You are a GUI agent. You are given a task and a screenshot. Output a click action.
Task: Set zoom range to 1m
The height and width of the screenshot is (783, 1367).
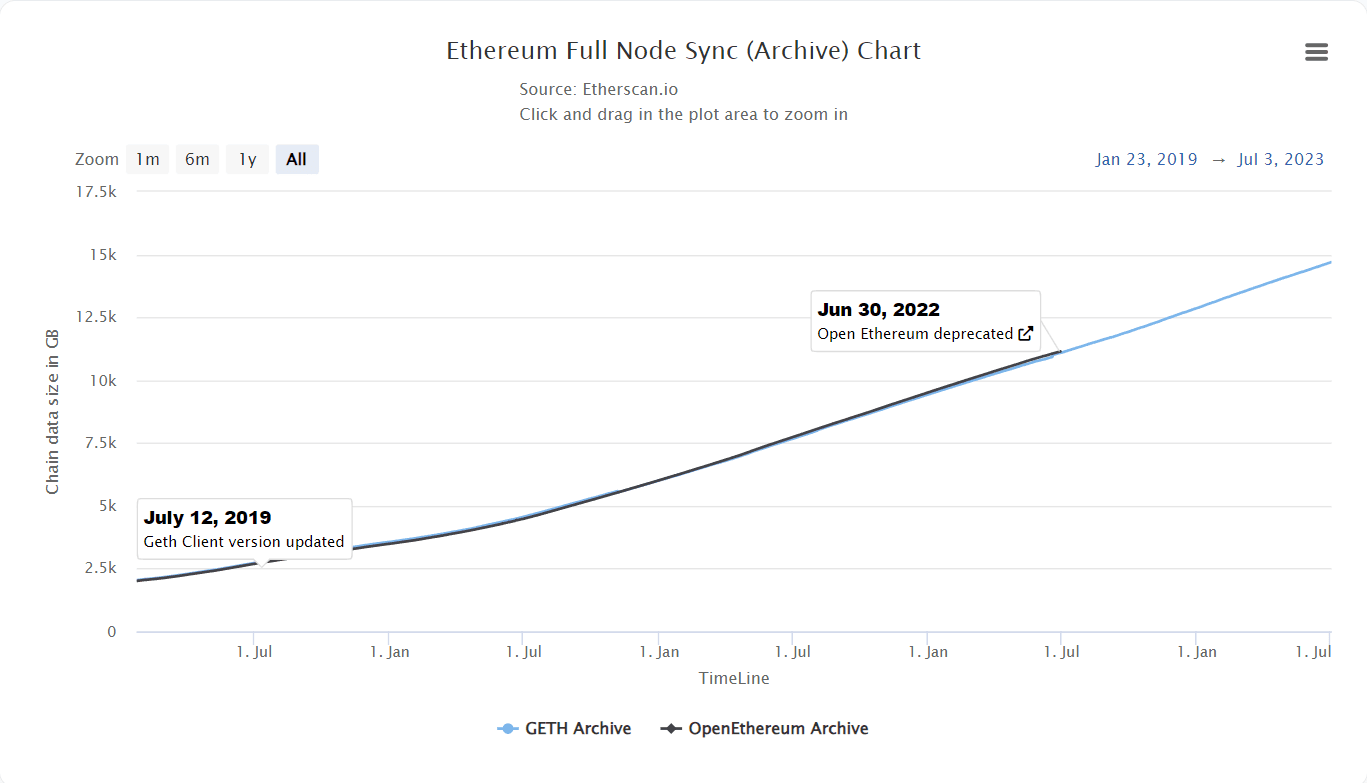click(x=148, y=160)
